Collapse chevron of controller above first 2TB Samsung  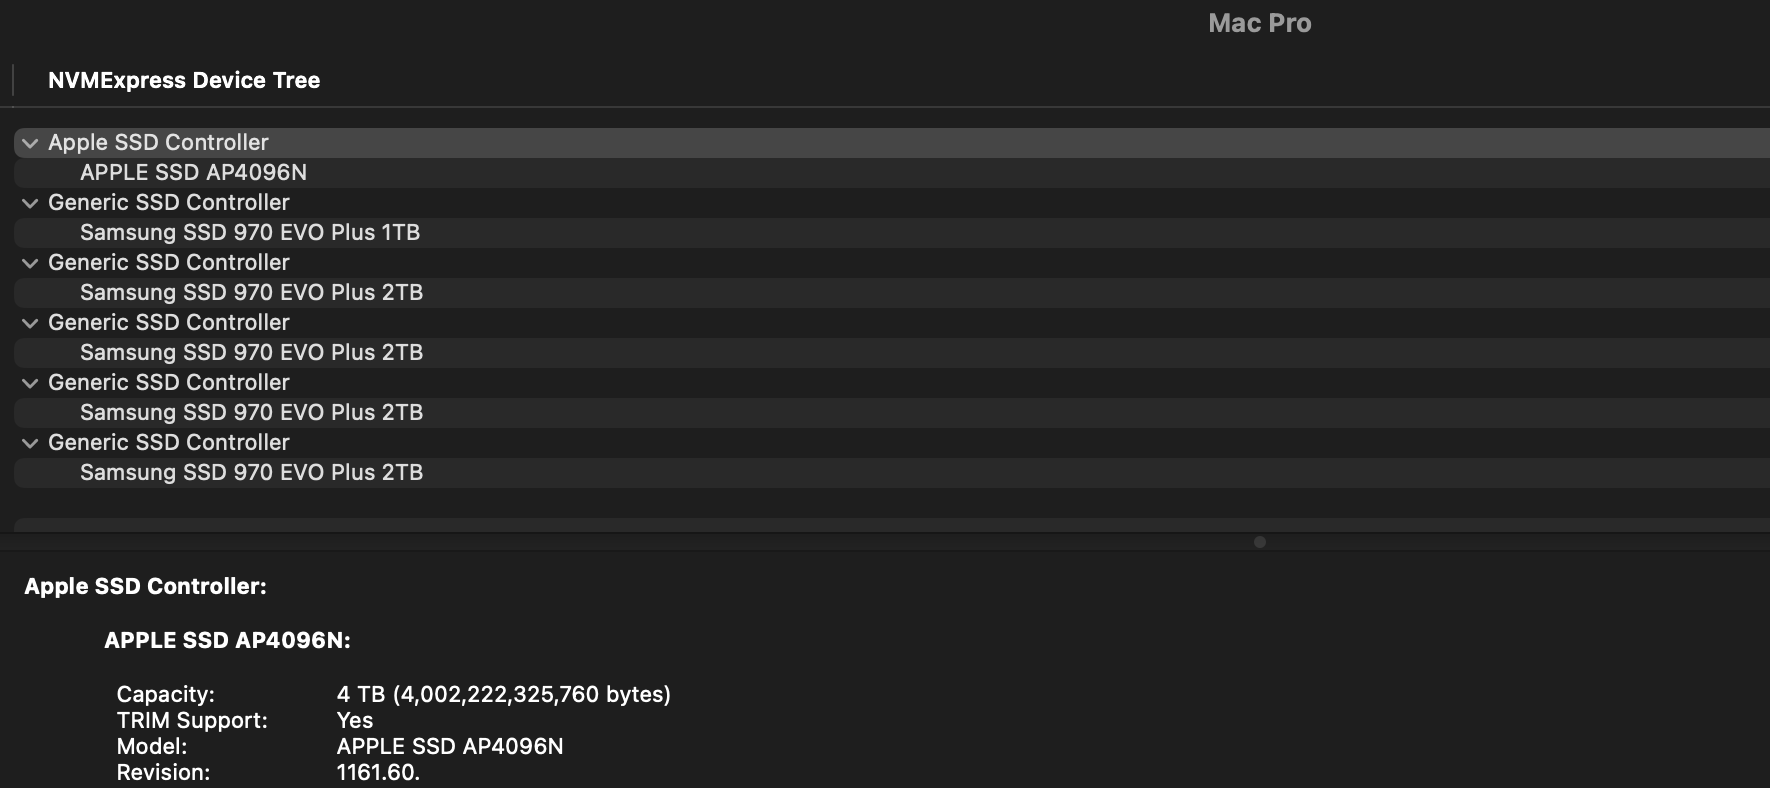coord(30,263)
